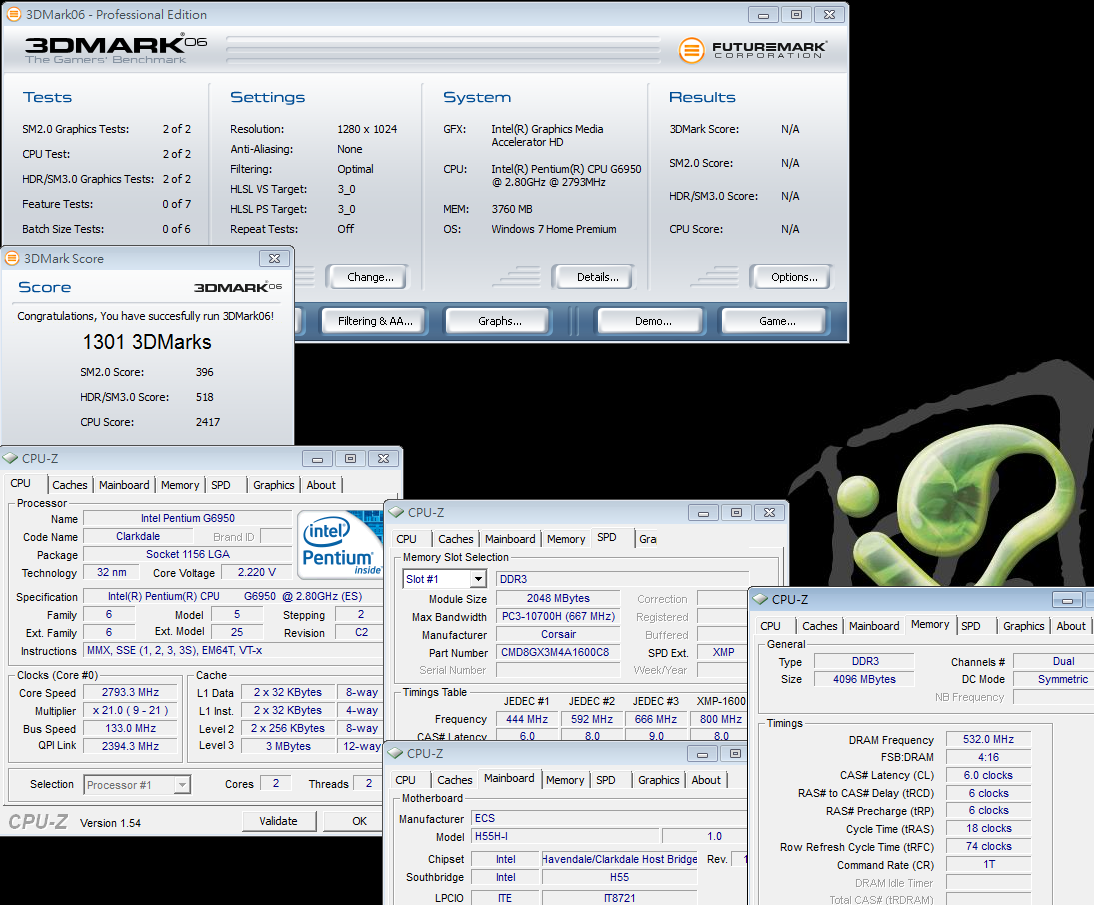Maximize the 3DMark06 Professional Edition window
Image resolution: width=1094 pixels, height=905 pixels.
point(796,14)
